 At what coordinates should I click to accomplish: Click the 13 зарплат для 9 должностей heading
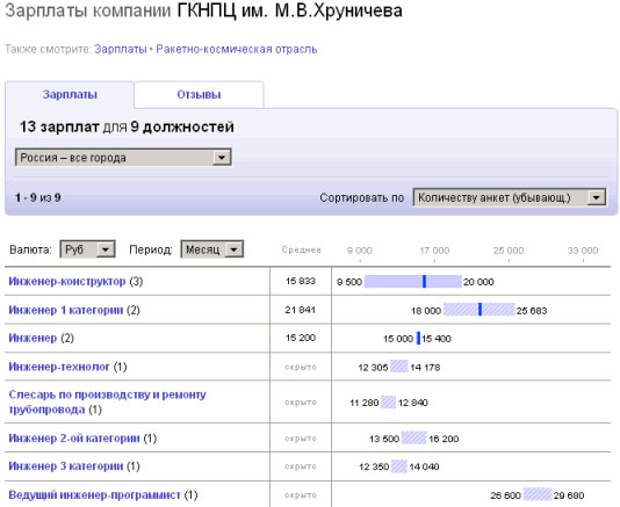click(127, 127)
